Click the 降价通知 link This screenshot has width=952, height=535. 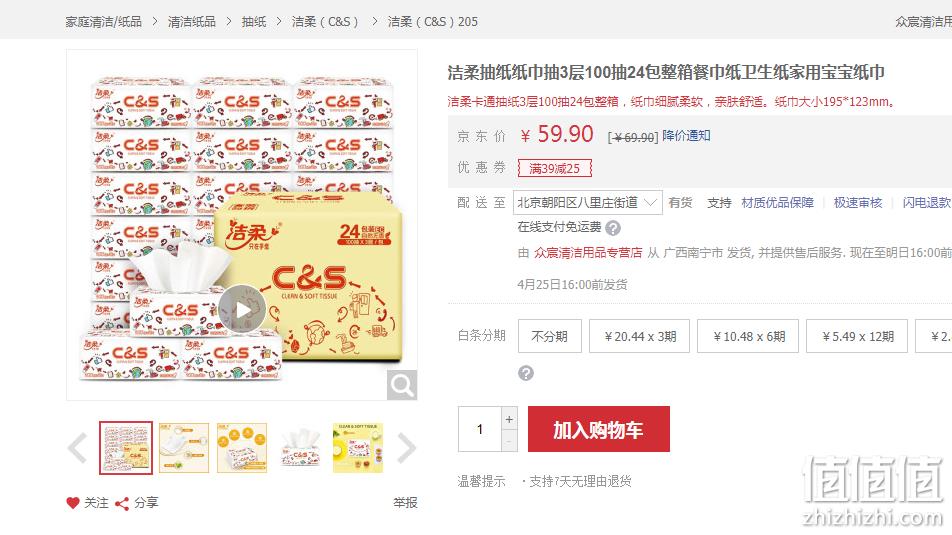coord(686,135)
